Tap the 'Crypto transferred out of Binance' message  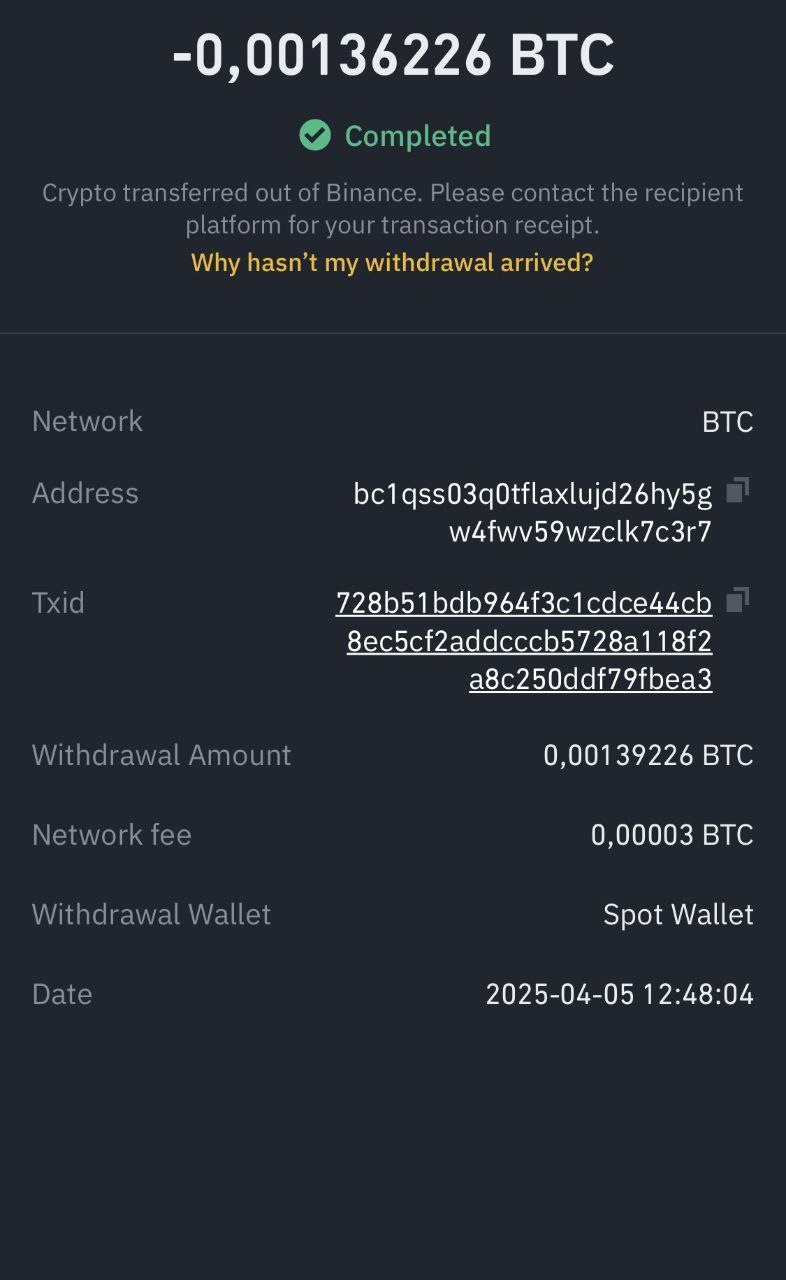[x=393, y=209]
